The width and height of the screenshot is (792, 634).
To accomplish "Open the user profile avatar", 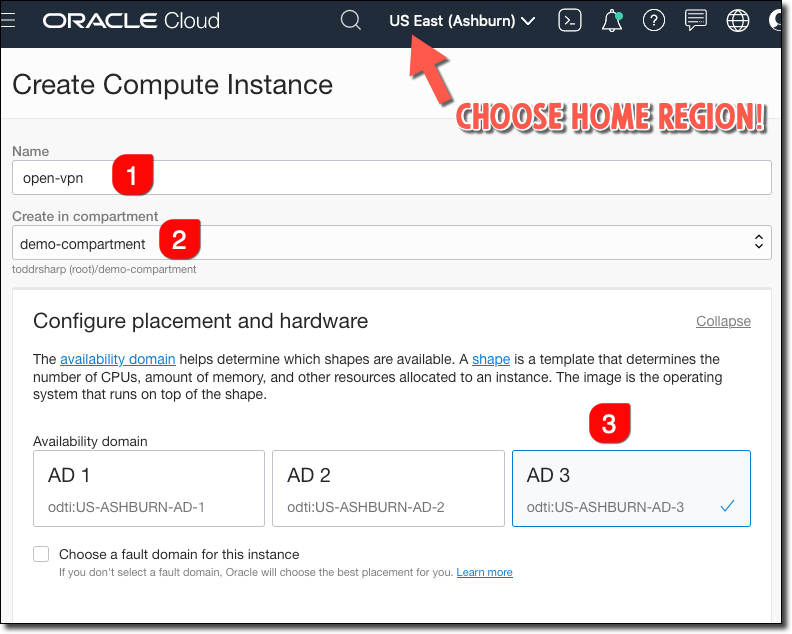I will pyautogui.click(x=776, y=21).
